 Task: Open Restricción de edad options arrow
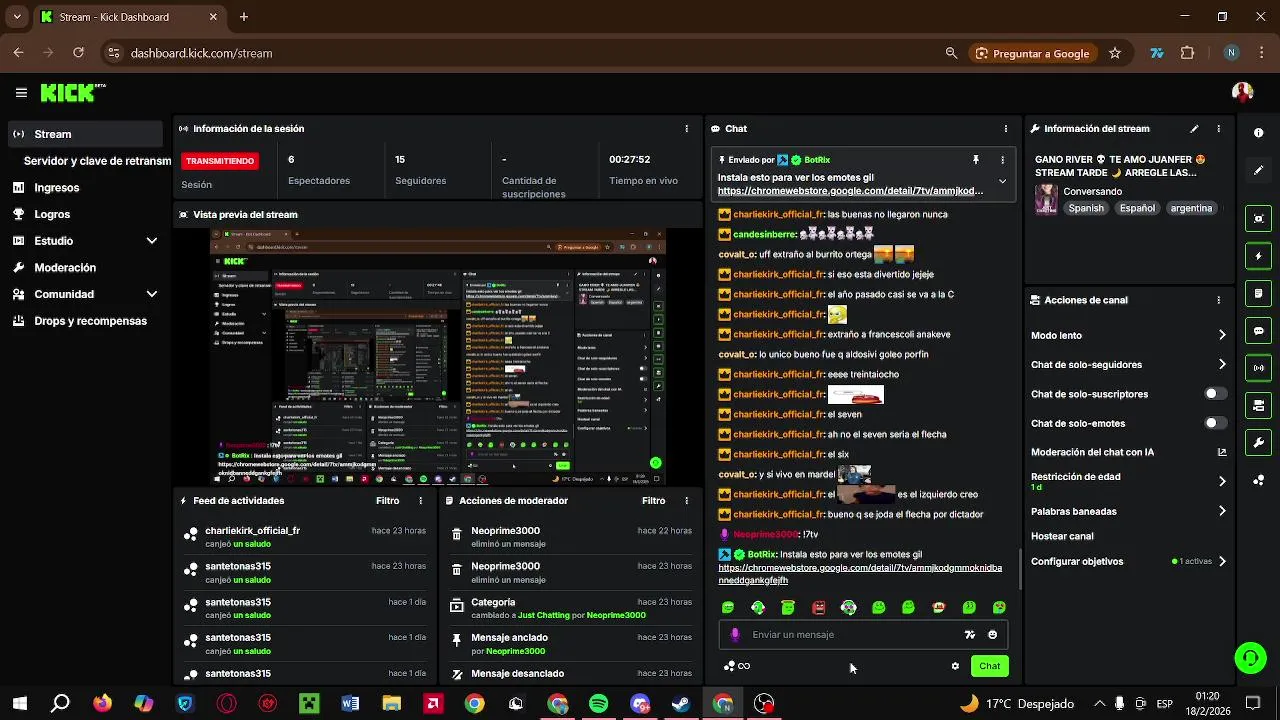point(1221,481)
